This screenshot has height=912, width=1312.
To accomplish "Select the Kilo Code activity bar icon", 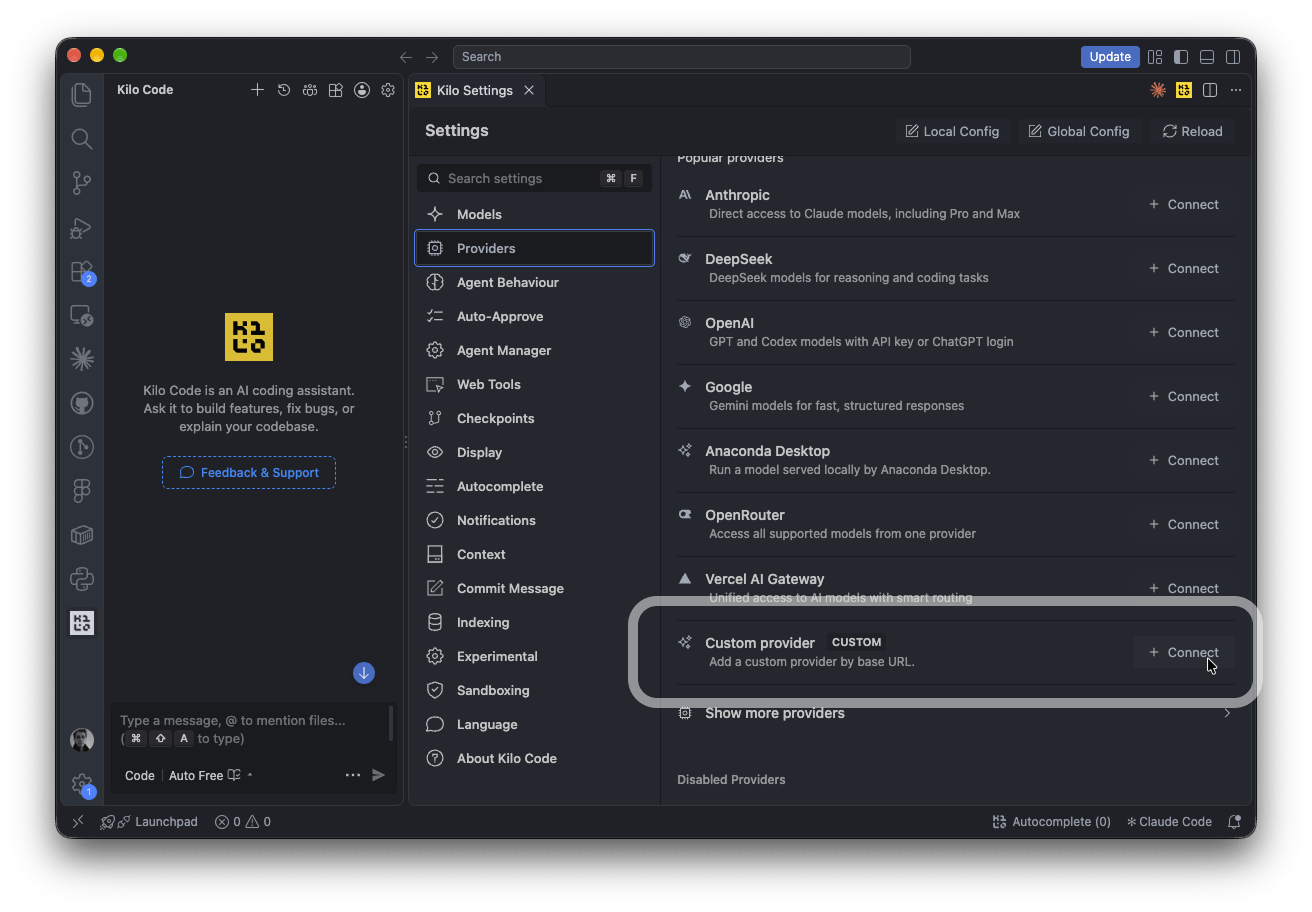I will pos(82,622).
